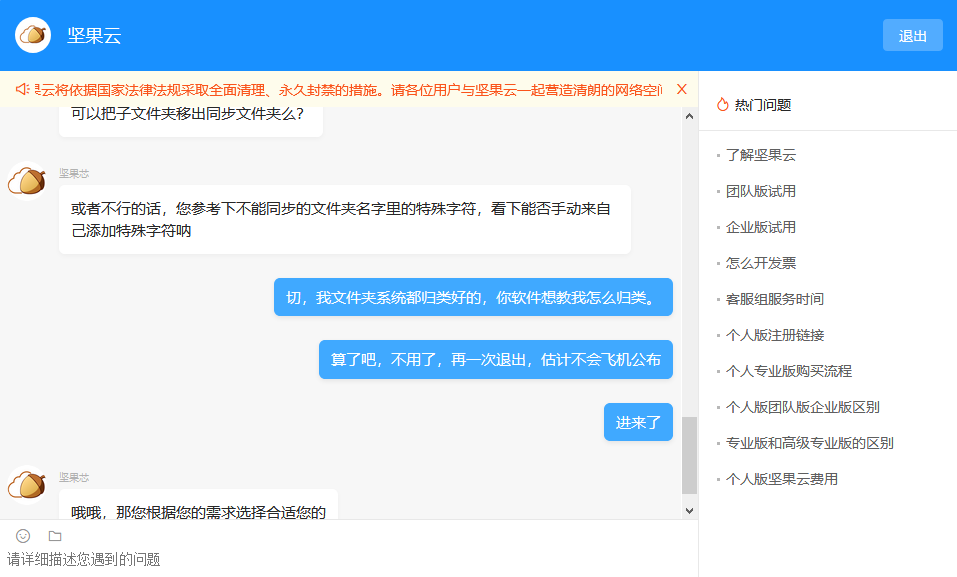This screenshot has width=957, height=577.
Task: Click the 热门问题 flame icon
Action: 723,104
